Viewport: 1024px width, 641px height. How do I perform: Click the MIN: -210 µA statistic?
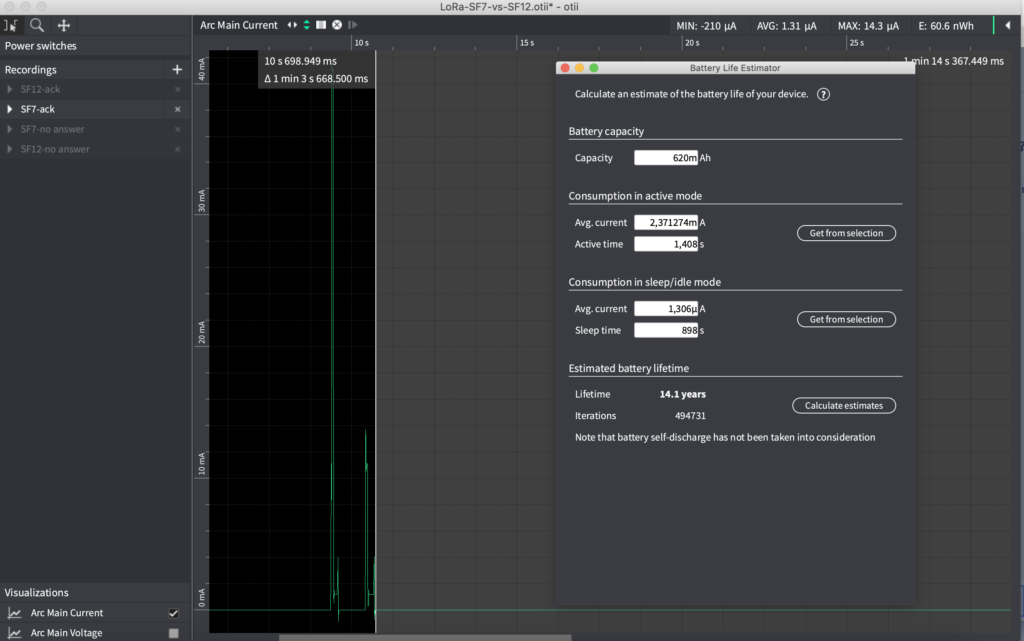pos(706,26)
